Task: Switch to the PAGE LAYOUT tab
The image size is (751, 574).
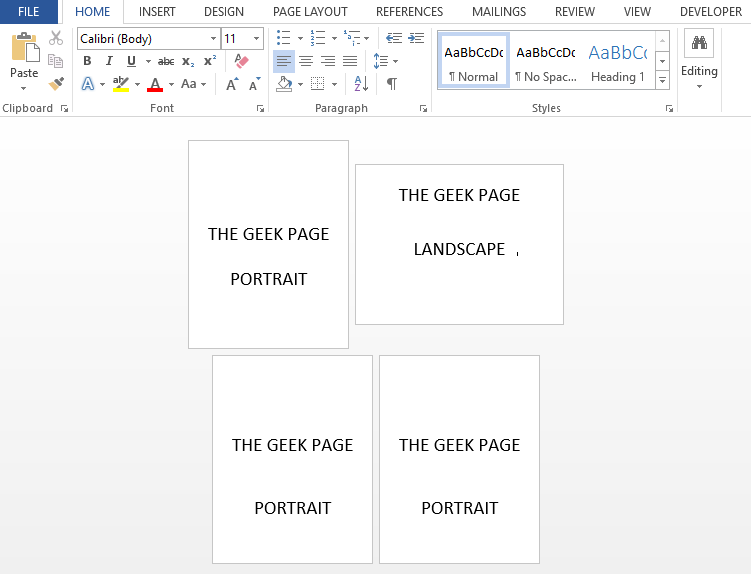Action: pos(310,12)
